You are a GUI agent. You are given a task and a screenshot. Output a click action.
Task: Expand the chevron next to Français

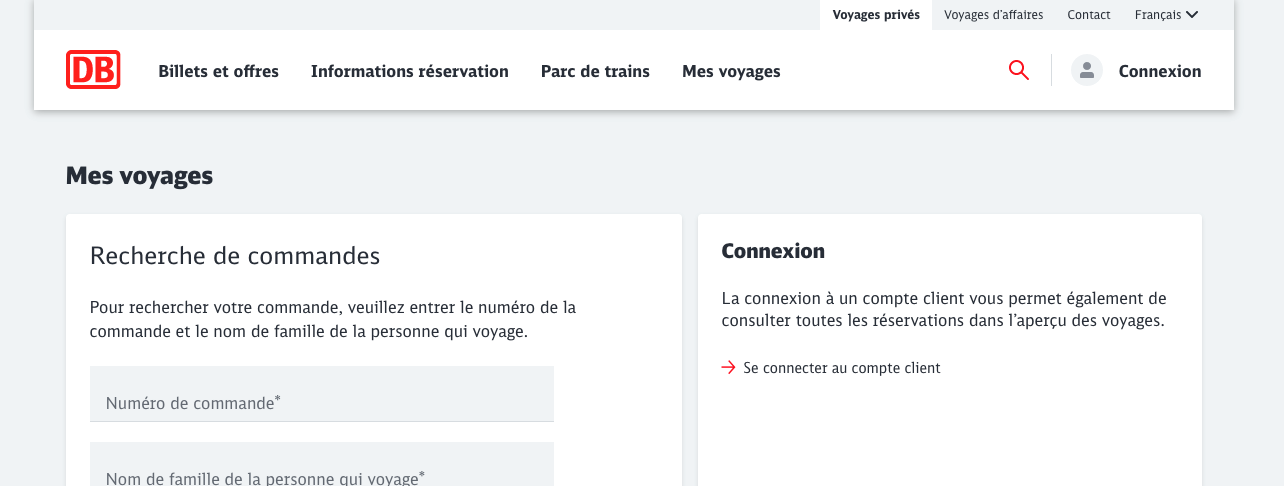tap(1192, 15)
